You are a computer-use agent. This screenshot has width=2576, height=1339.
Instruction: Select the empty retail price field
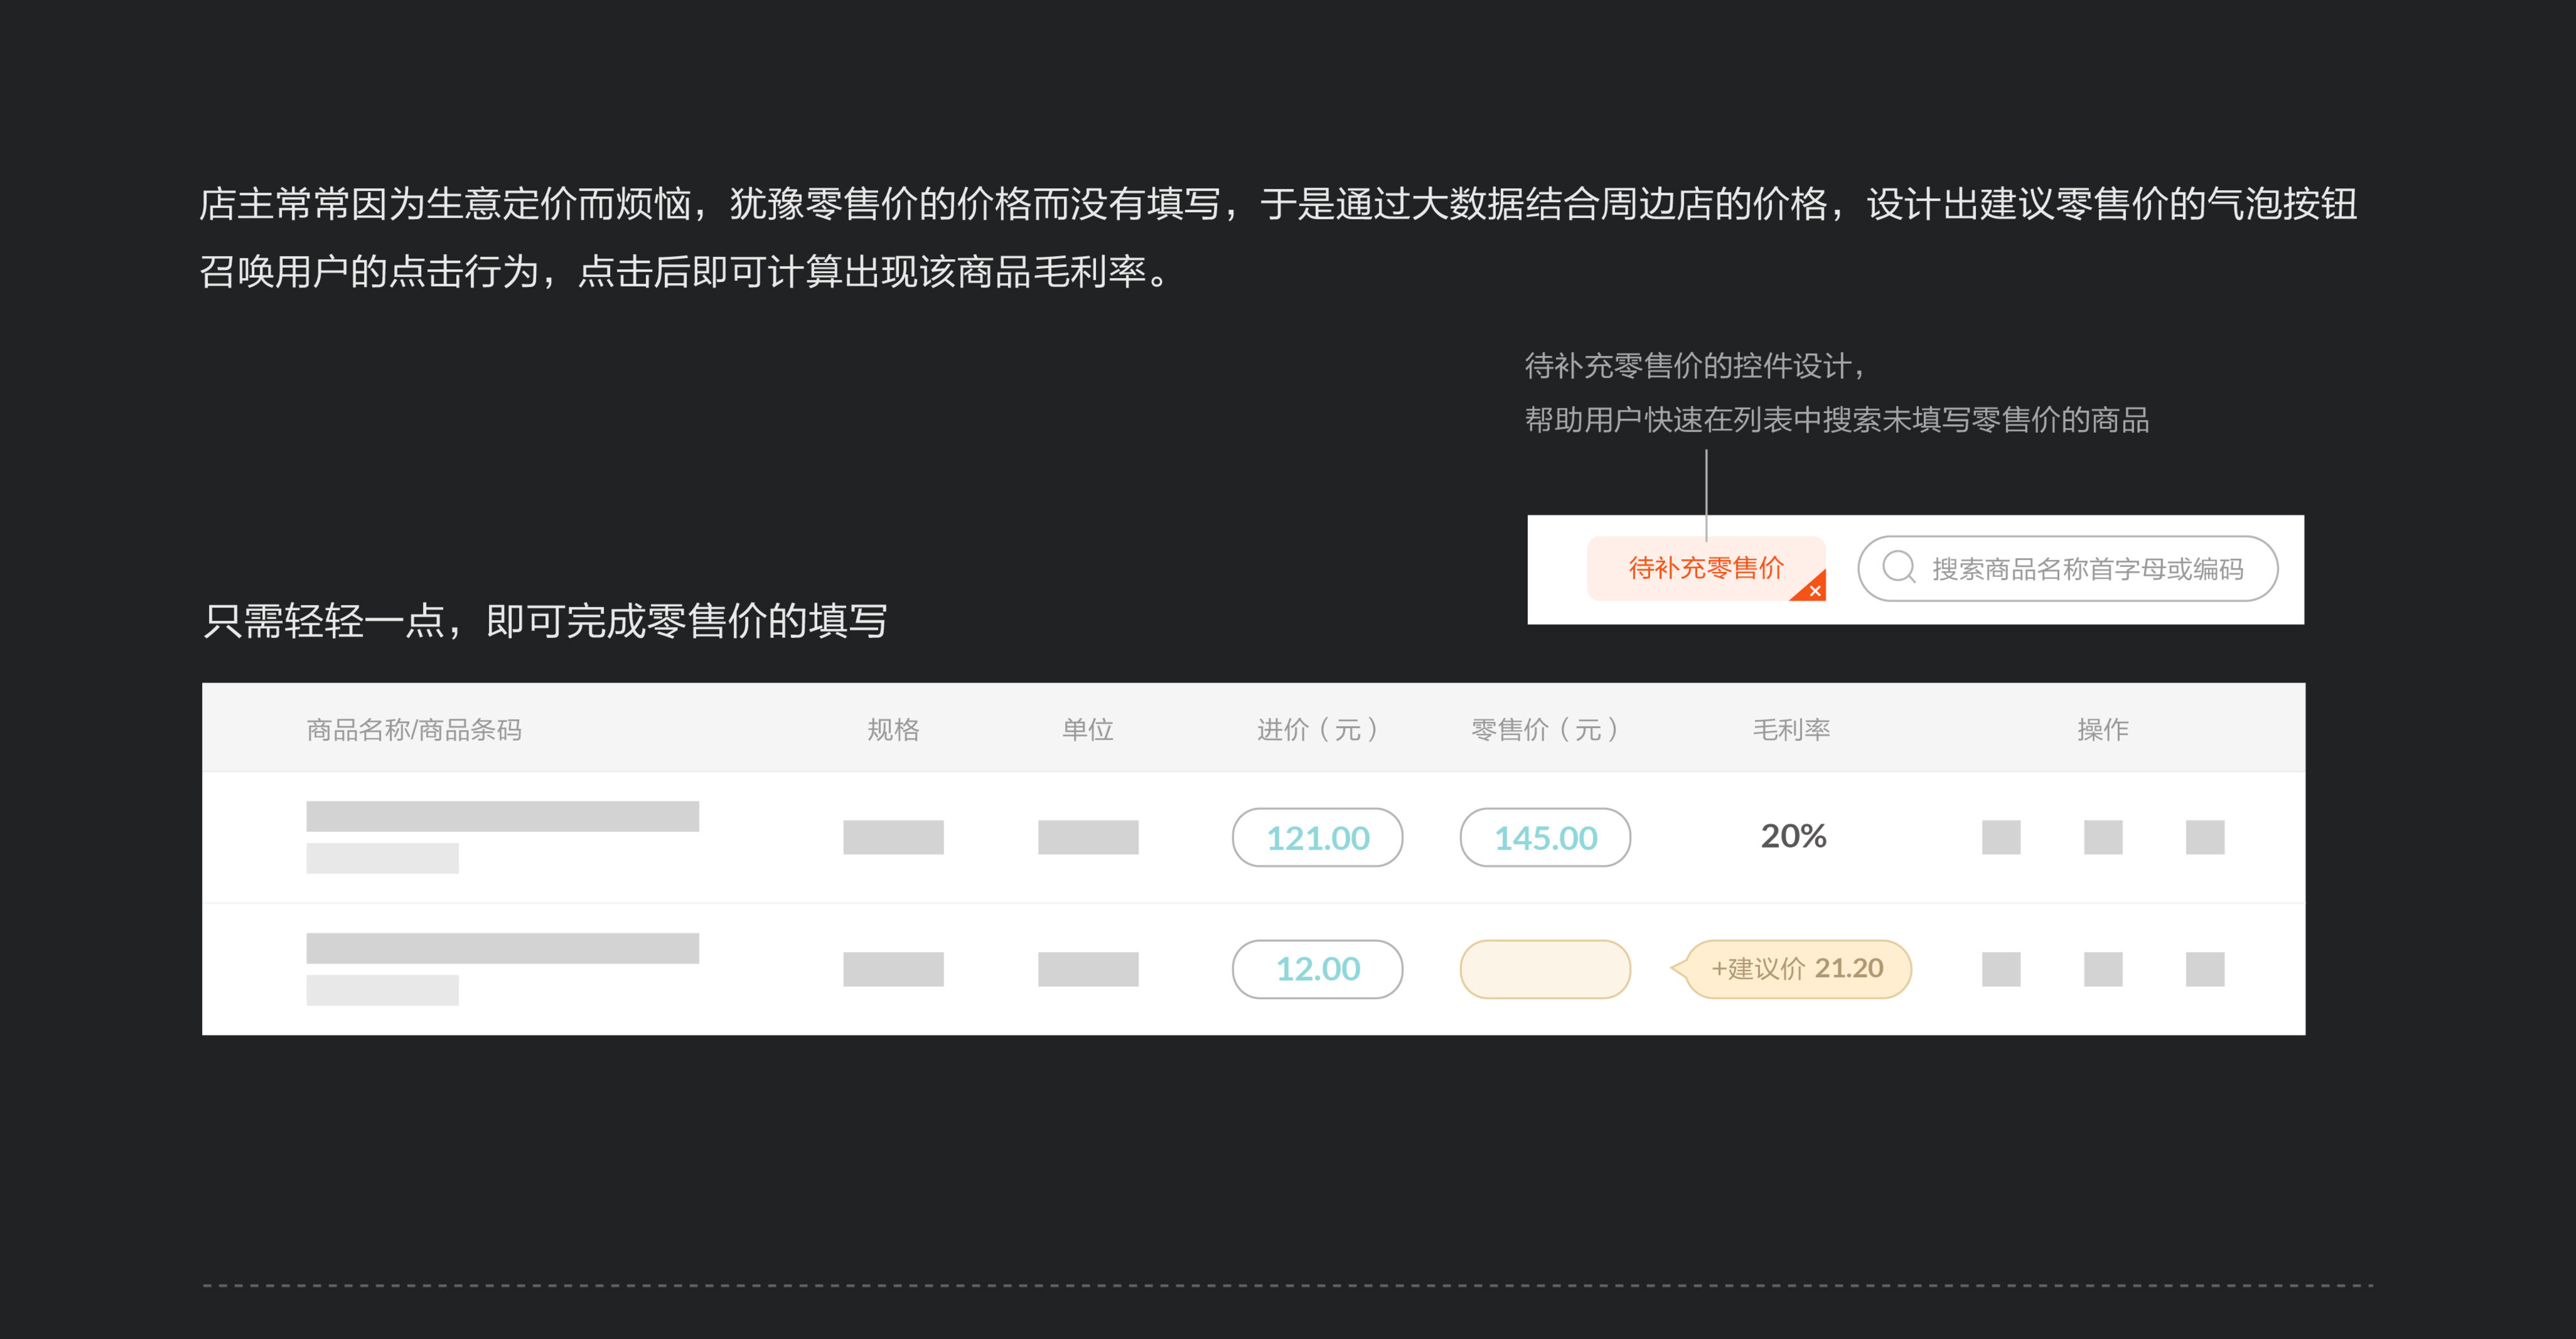coord(1545,968)
